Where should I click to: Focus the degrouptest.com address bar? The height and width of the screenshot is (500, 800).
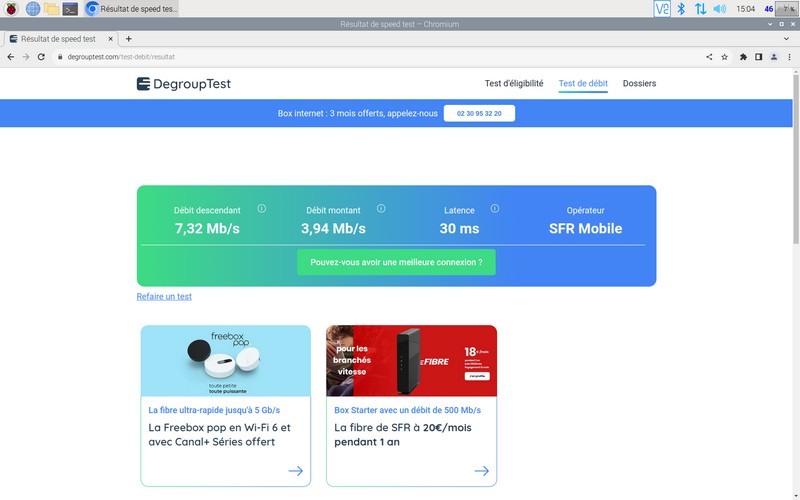point(378,57)
